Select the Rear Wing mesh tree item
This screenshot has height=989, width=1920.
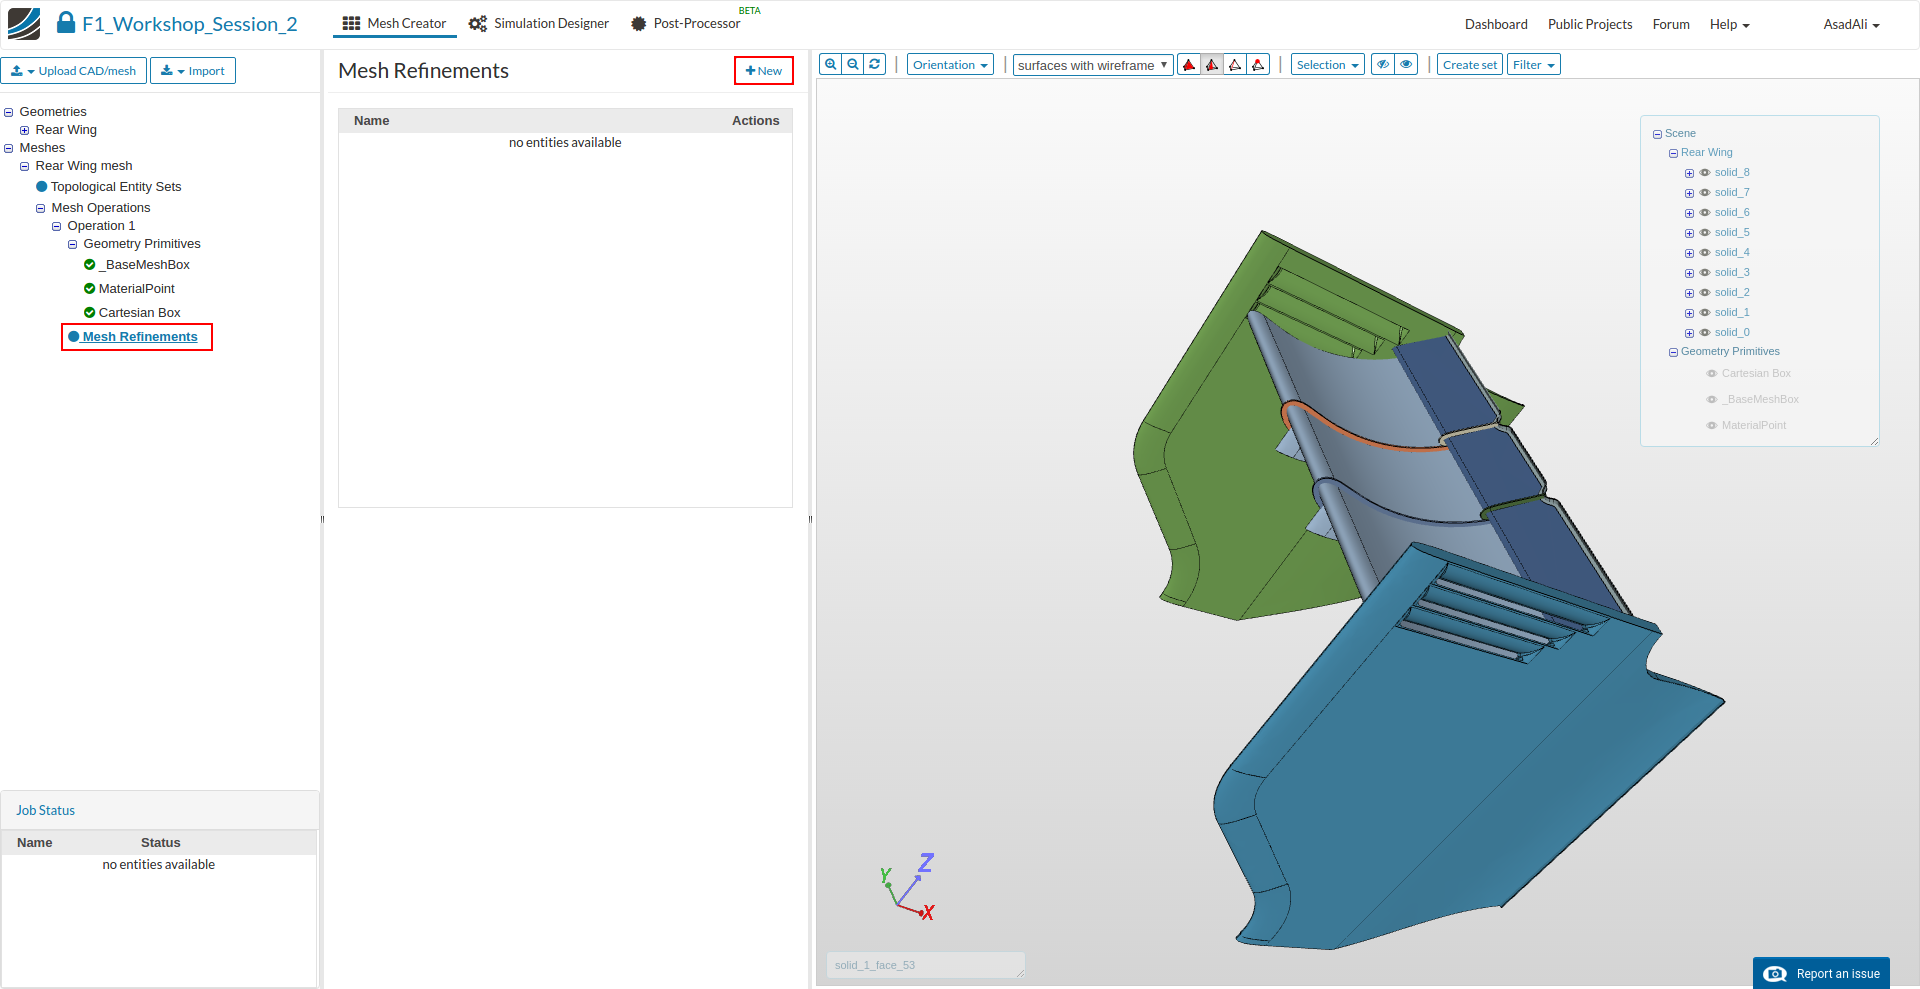[84, 166]
